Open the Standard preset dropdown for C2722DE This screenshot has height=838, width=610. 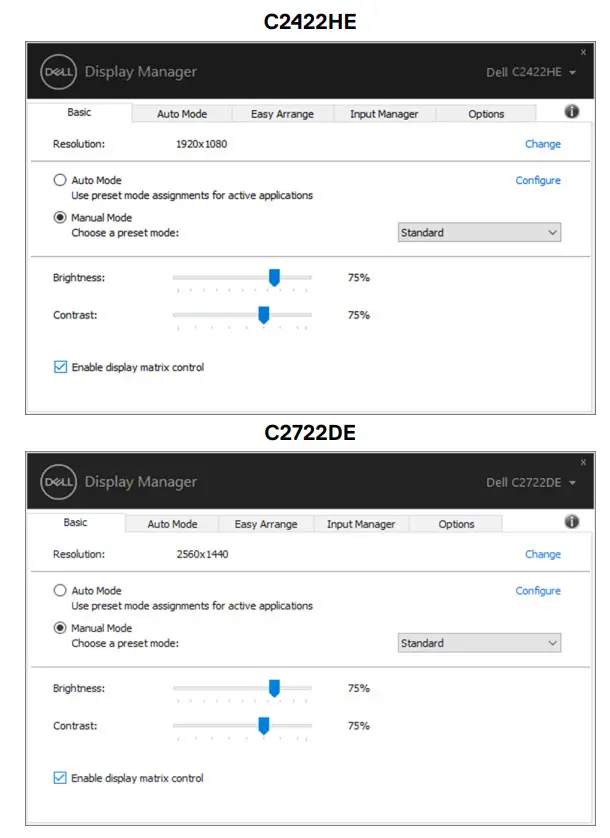coord(479,643)
